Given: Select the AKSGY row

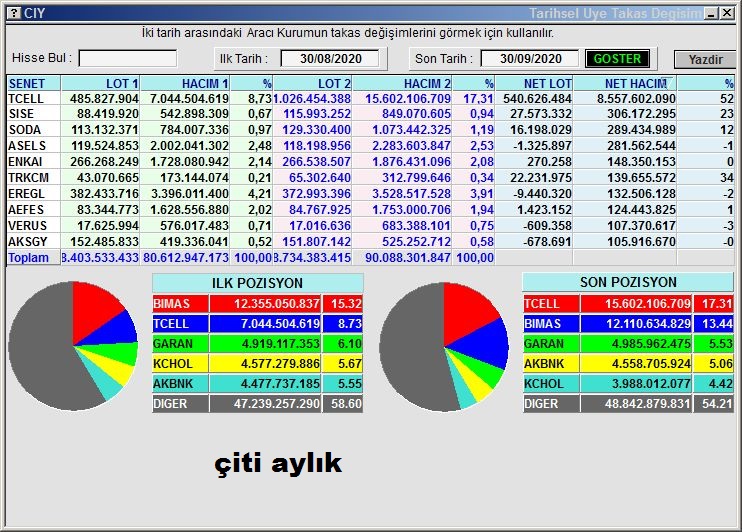Looking at the screenshot, I should pos(371,242).
